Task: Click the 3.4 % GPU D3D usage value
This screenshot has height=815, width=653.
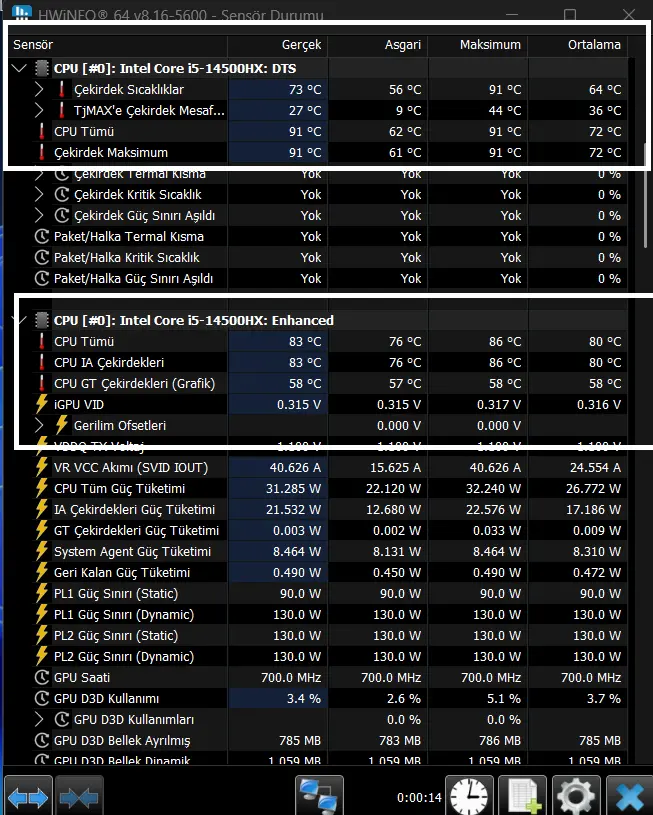Action: (304, 699)
